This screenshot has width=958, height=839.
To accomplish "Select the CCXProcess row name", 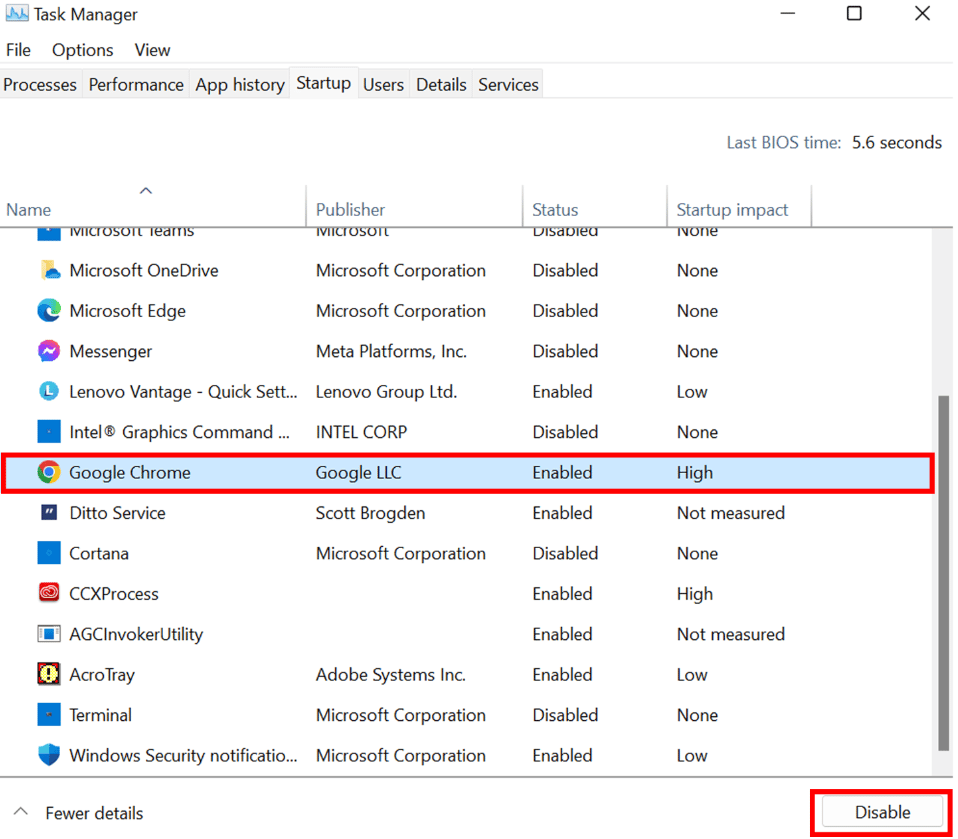I will 114,593.
